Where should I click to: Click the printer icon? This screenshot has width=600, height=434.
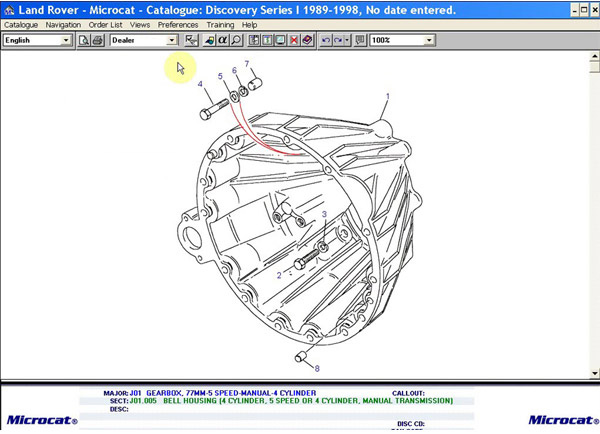coord(98,40)
